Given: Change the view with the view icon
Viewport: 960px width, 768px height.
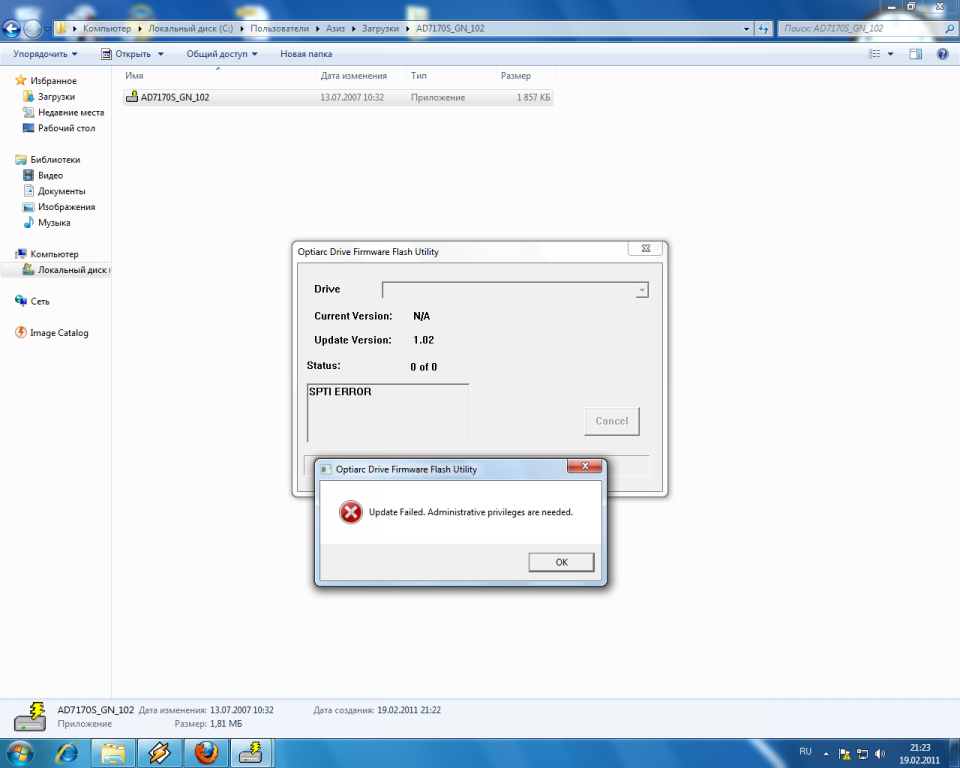Looking at the screenshot, I should (x=874, y=54).
